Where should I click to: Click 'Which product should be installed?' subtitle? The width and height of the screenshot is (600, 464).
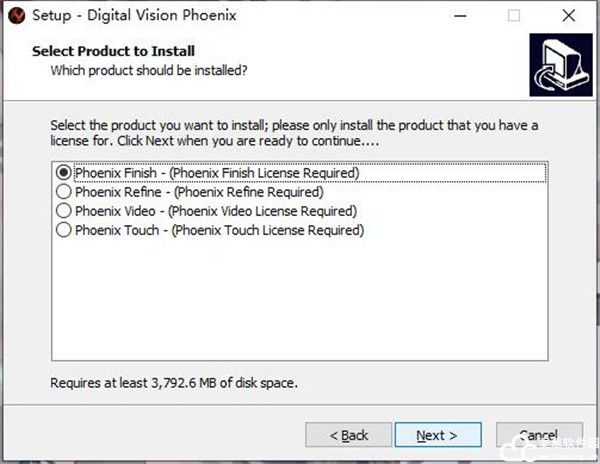[149, 70]
